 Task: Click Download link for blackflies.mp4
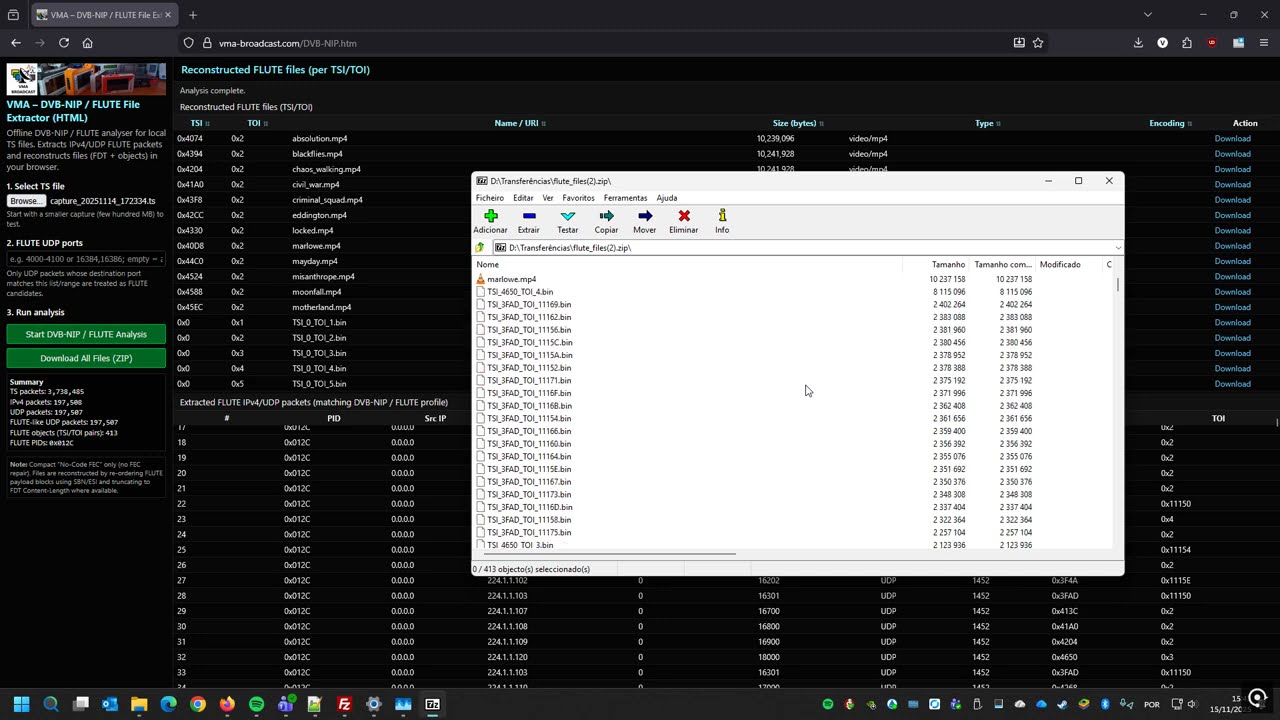(x=1232, y=154)
